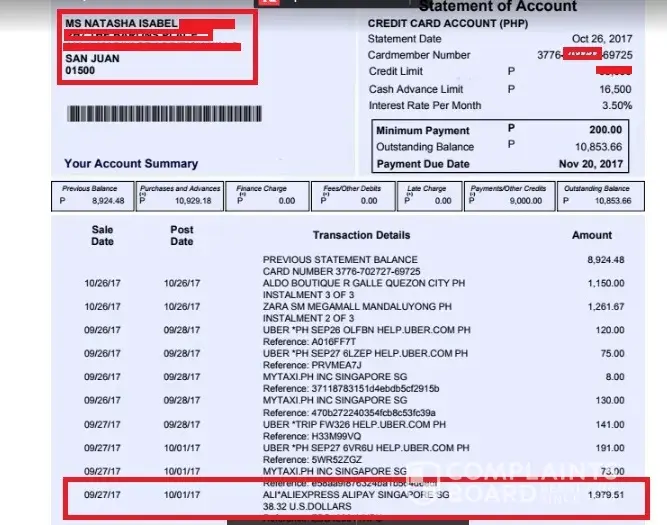Click the red logo icon at top
The width and height of the screenshot is (667, 525).
pos(269,2)
